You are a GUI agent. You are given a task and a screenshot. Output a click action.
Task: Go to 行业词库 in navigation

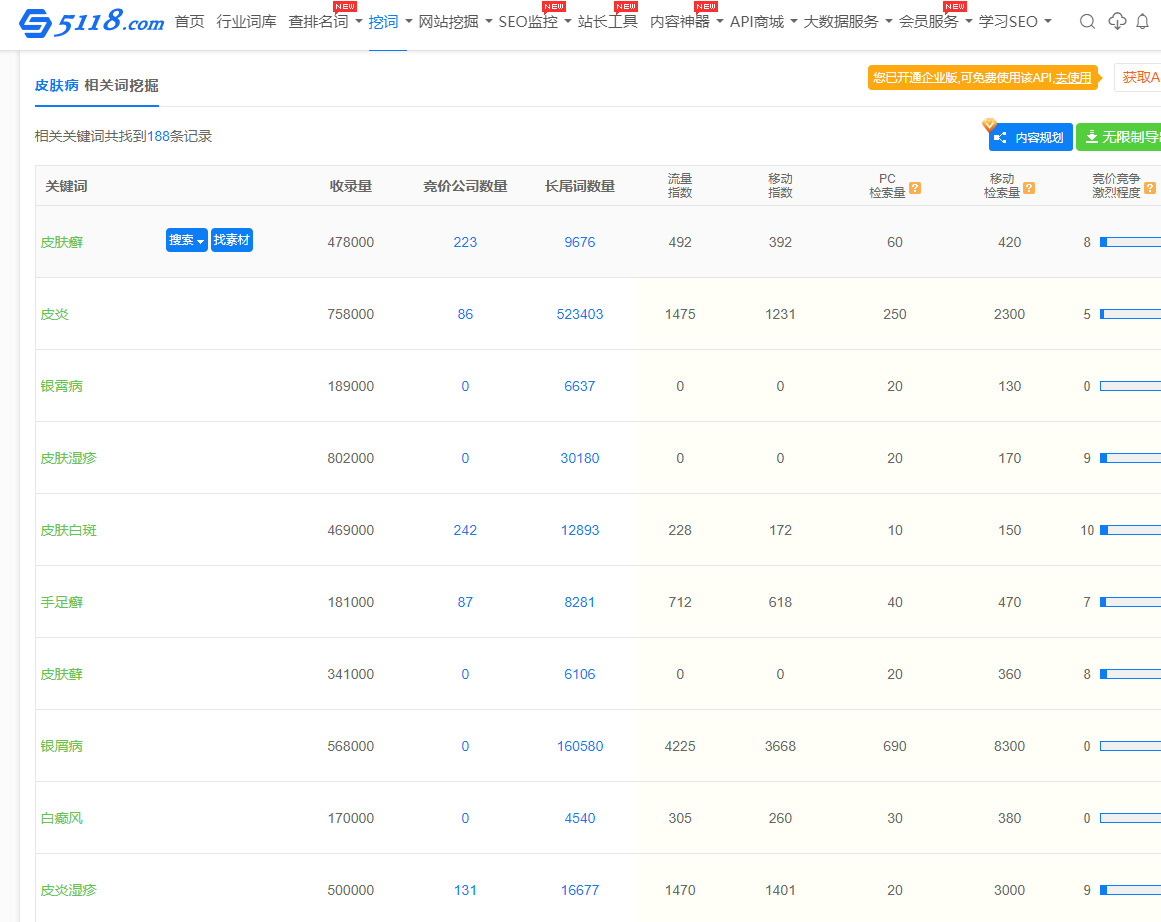click(x=246, y=22)
